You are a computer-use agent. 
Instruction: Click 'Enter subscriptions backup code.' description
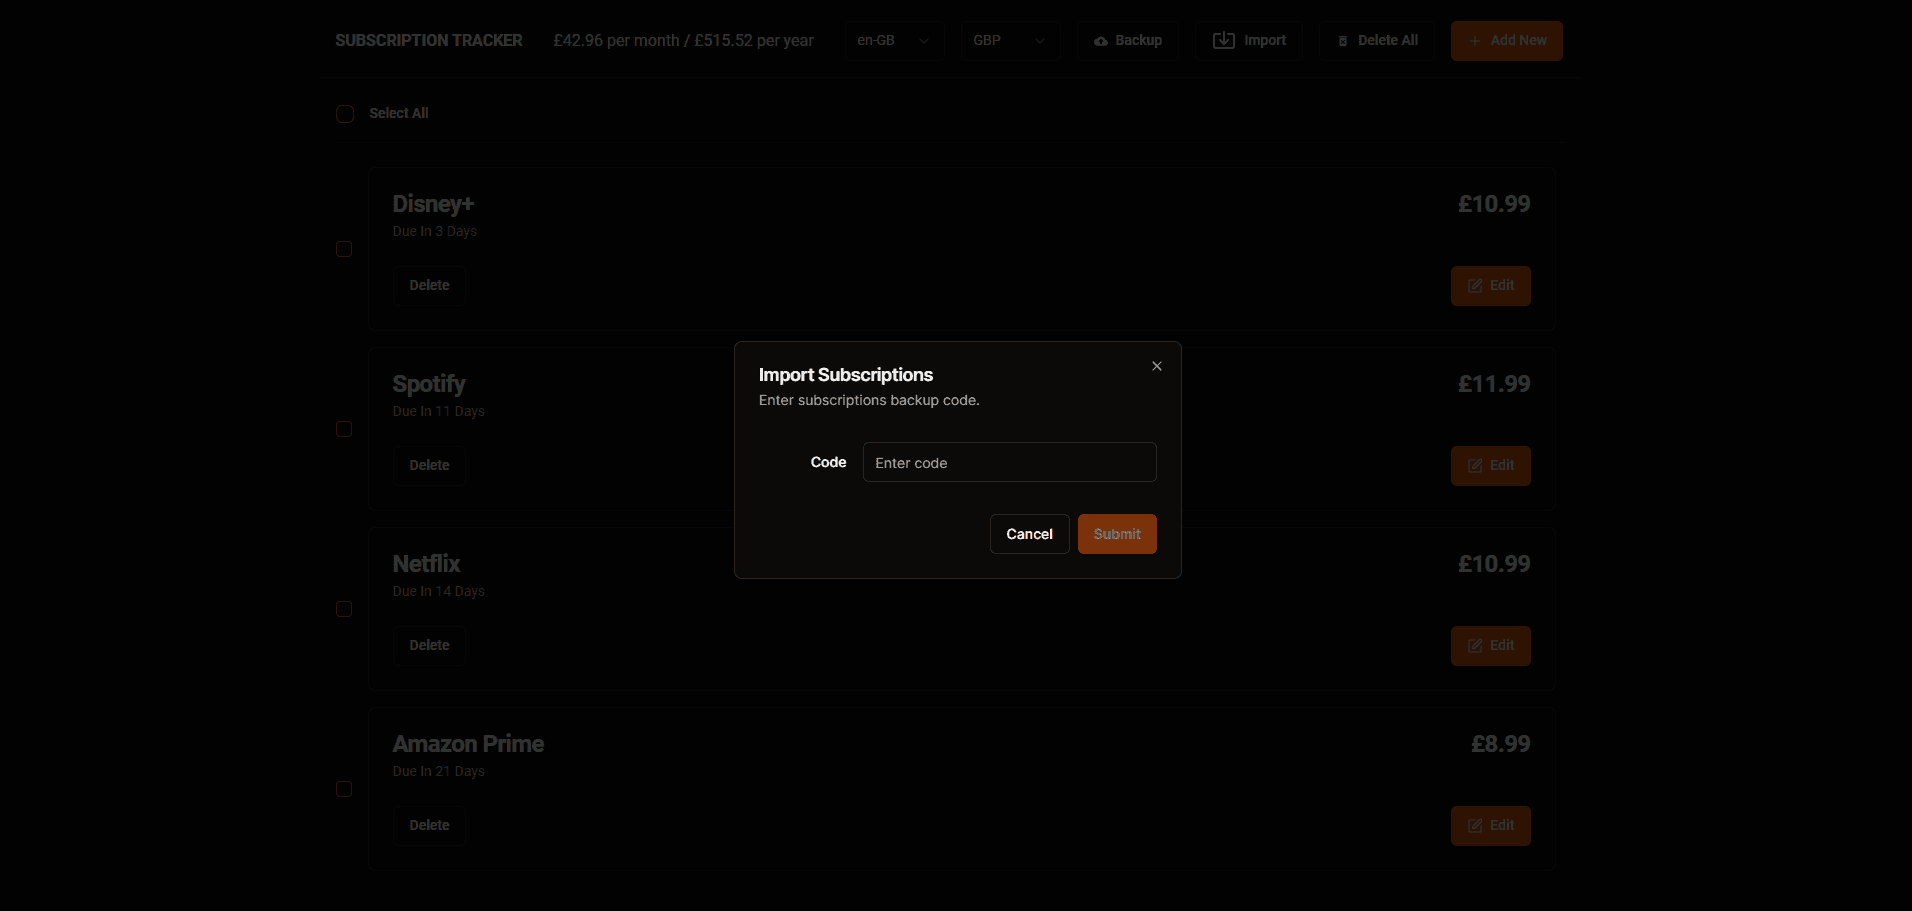click(x=869, y=400)
